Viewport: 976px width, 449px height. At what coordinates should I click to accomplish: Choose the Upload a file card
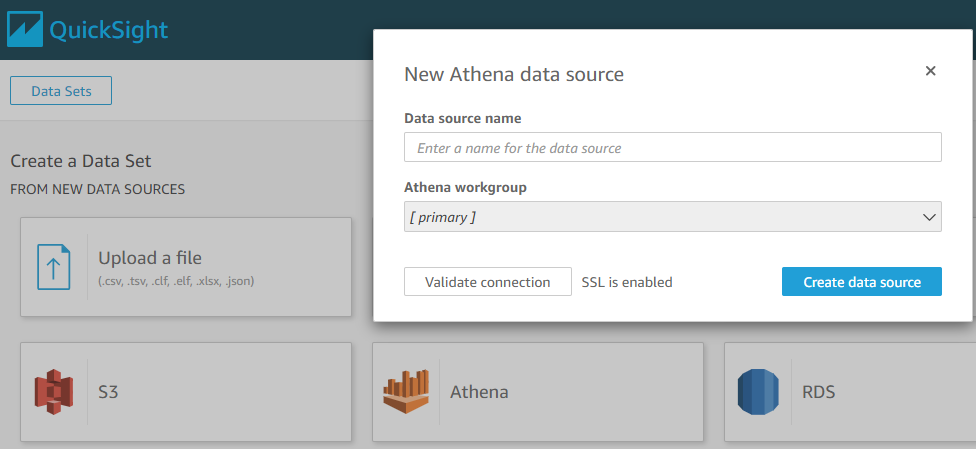[186, 267]
